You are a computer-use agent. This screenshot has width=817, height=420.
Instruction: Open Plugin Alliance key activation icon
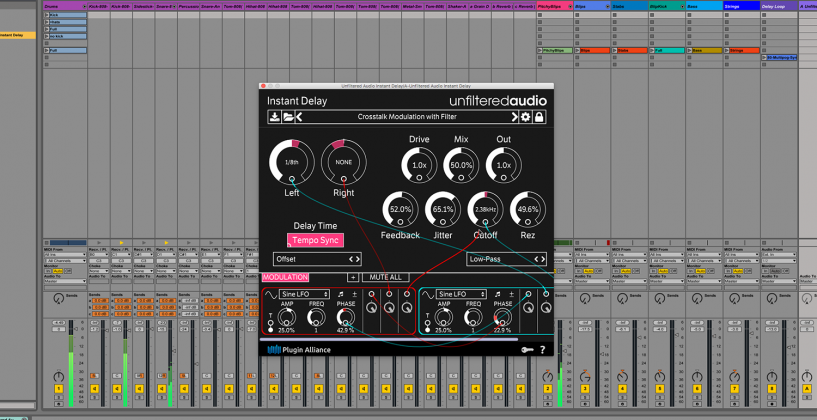click(x=527, y=350)
